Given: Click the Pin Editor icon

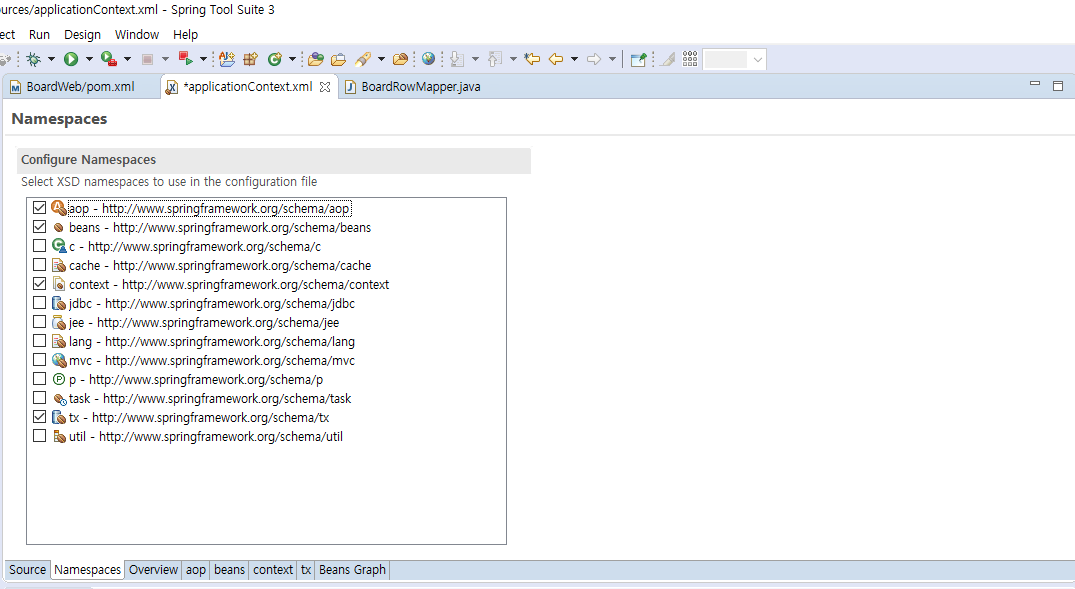Looking at the screenshot, I should 638,60.
